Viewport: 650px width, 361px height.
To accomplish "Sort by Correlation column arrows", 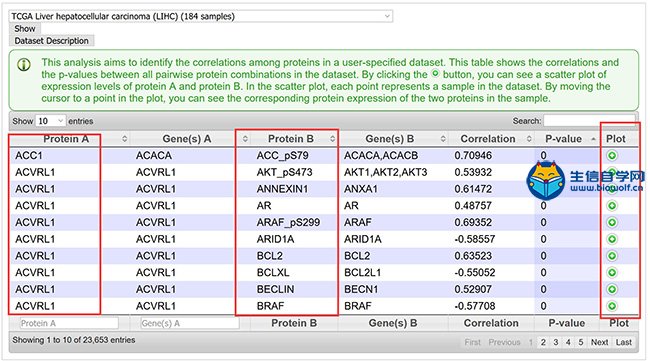I will pos(529,139).
